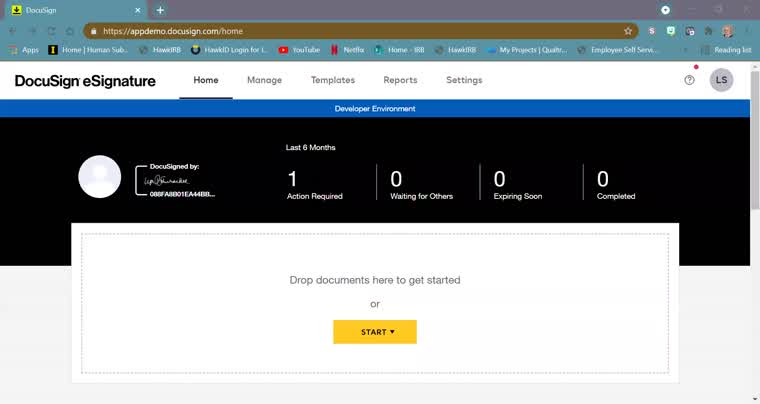The image size is (760, 404).
Task: Open the My Projects | Qualtr... bookmark
Action: (527, 50)
